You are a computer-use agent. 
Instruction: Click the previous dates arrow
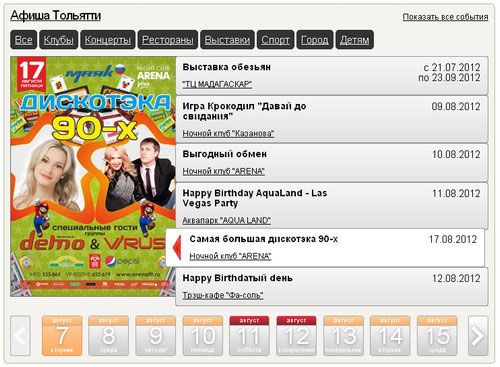tap(20, 336)
